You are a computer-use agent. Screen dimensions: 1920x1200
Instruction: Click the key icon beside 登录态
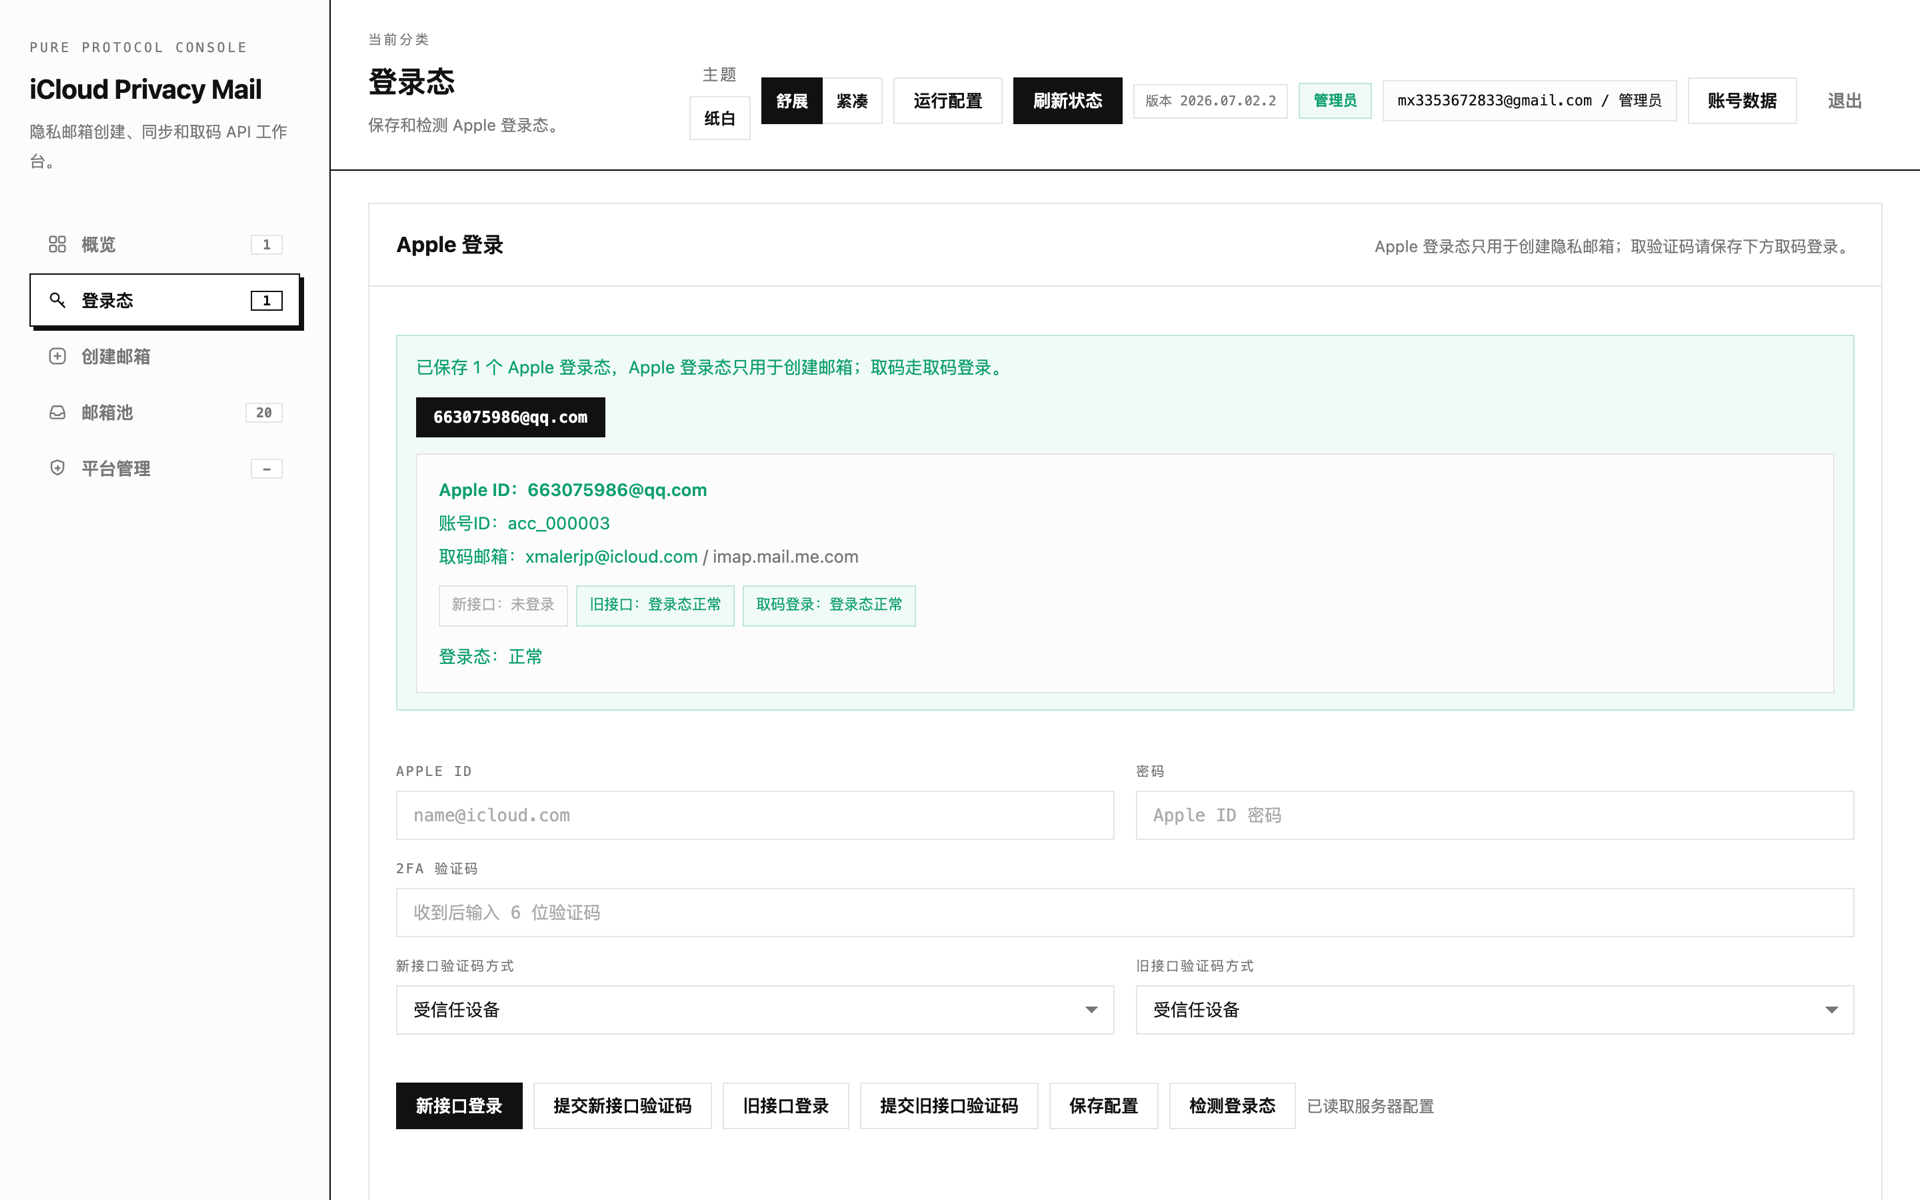point(57,300)
